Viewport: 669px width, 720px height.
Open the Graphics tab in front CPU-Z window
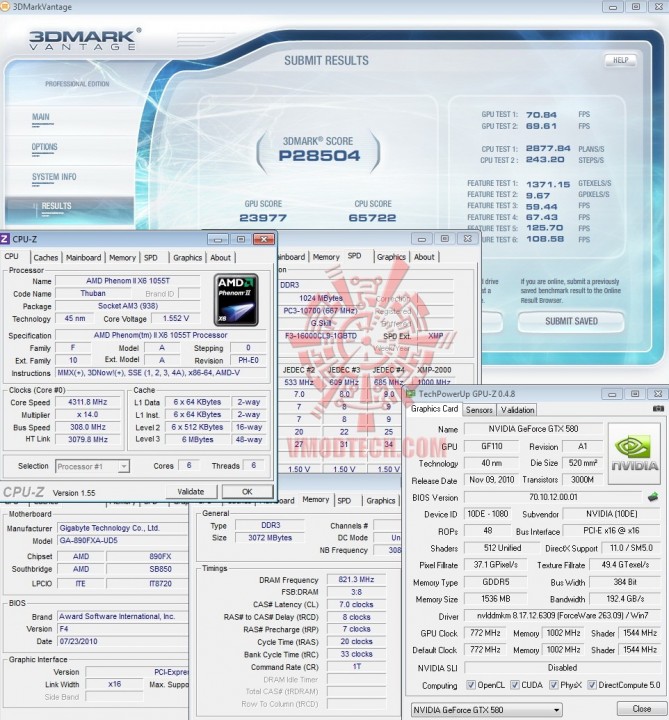click(x=187, y=258)
